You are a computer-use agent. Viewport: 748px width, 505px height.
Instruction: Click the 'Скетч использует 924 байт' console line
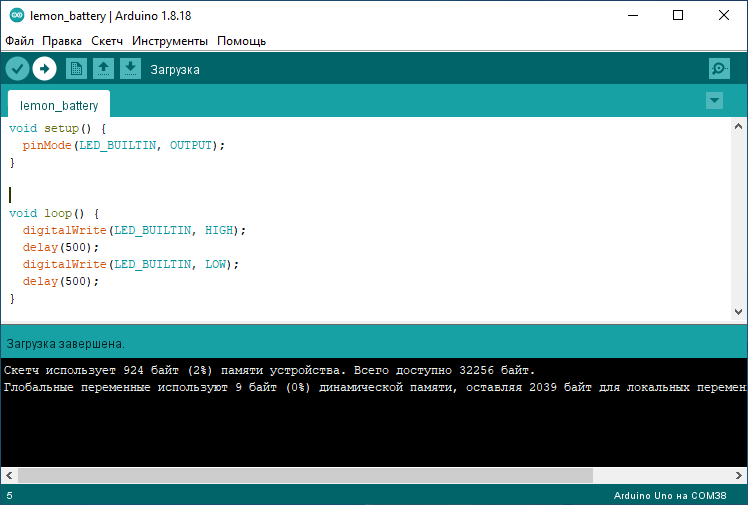click(270, 371)
